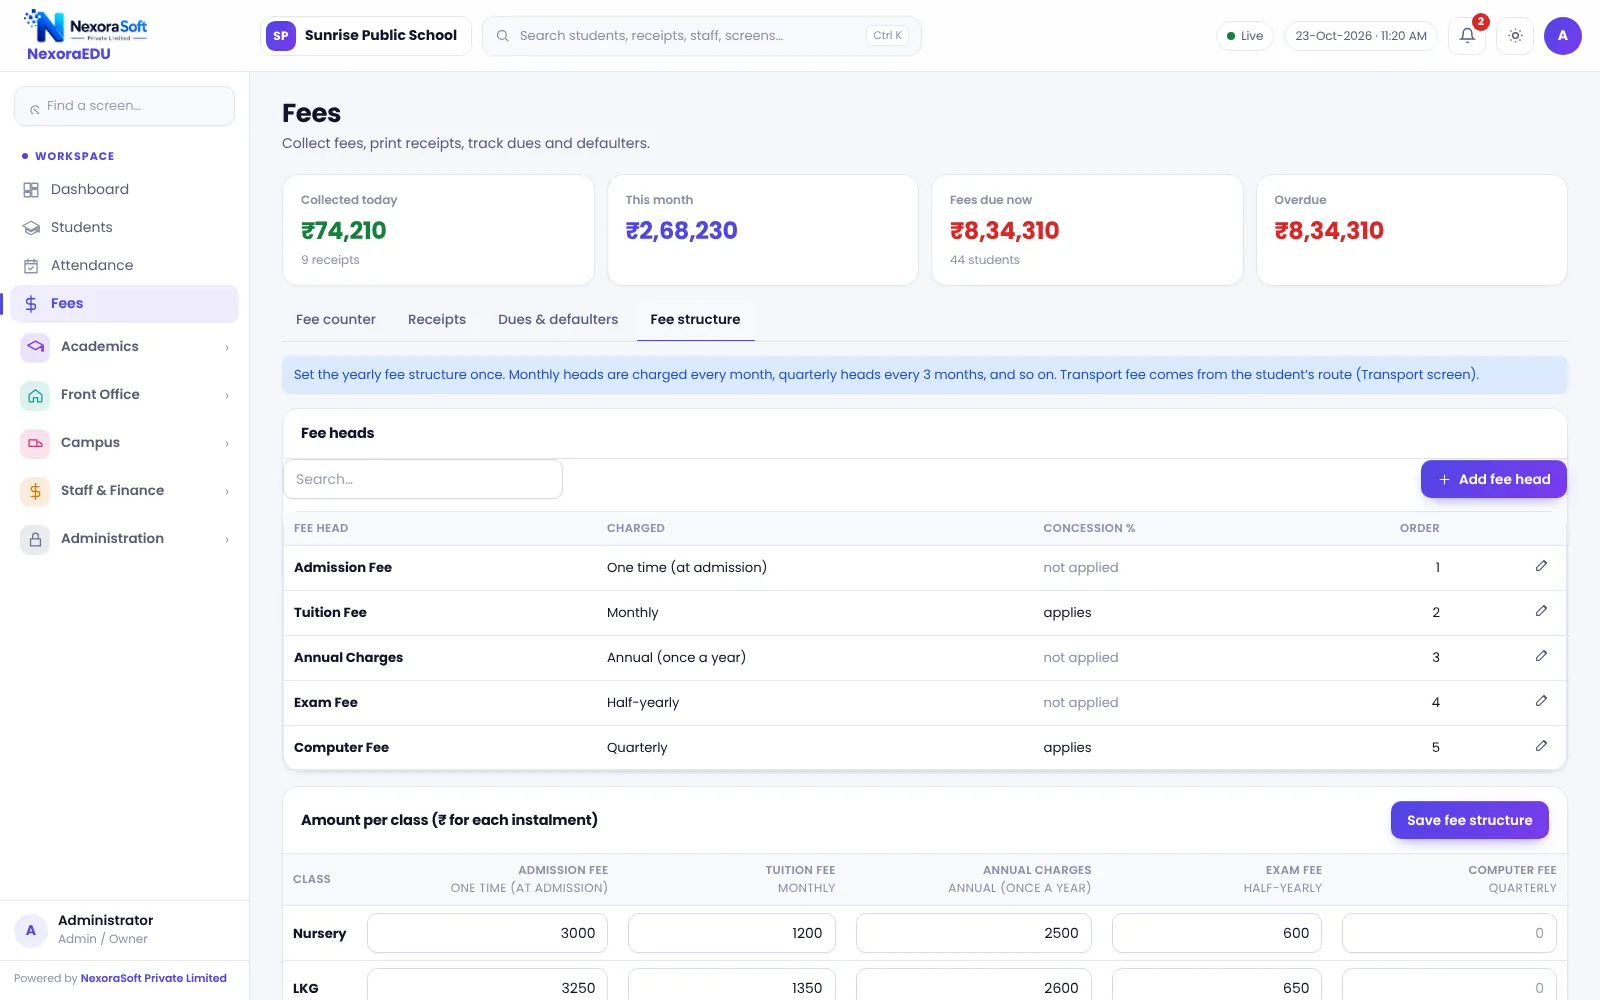The image size is (1600, 1000).
Task: Edit the Computer Fee head
Action: point(1541,746)
